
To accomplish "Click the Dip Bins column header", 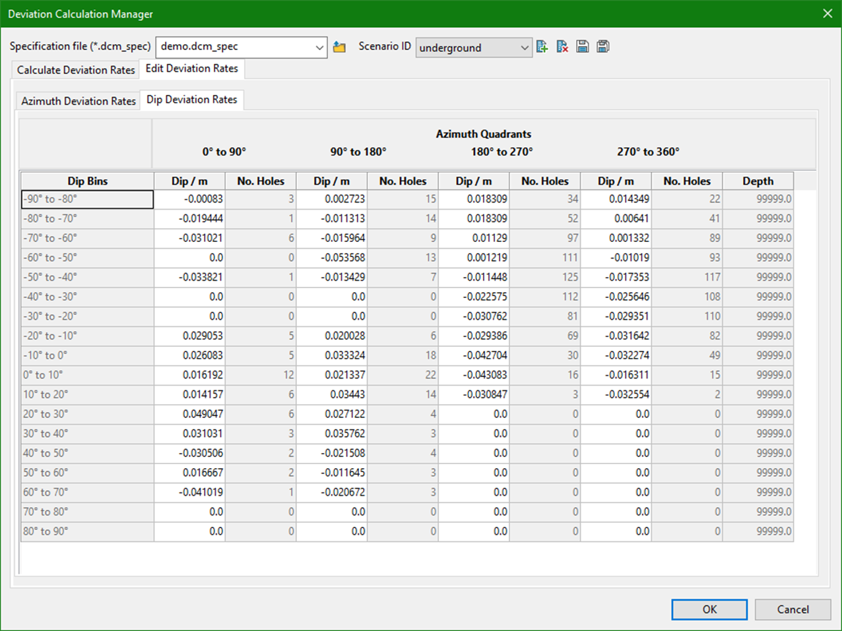I will point(87,181).
